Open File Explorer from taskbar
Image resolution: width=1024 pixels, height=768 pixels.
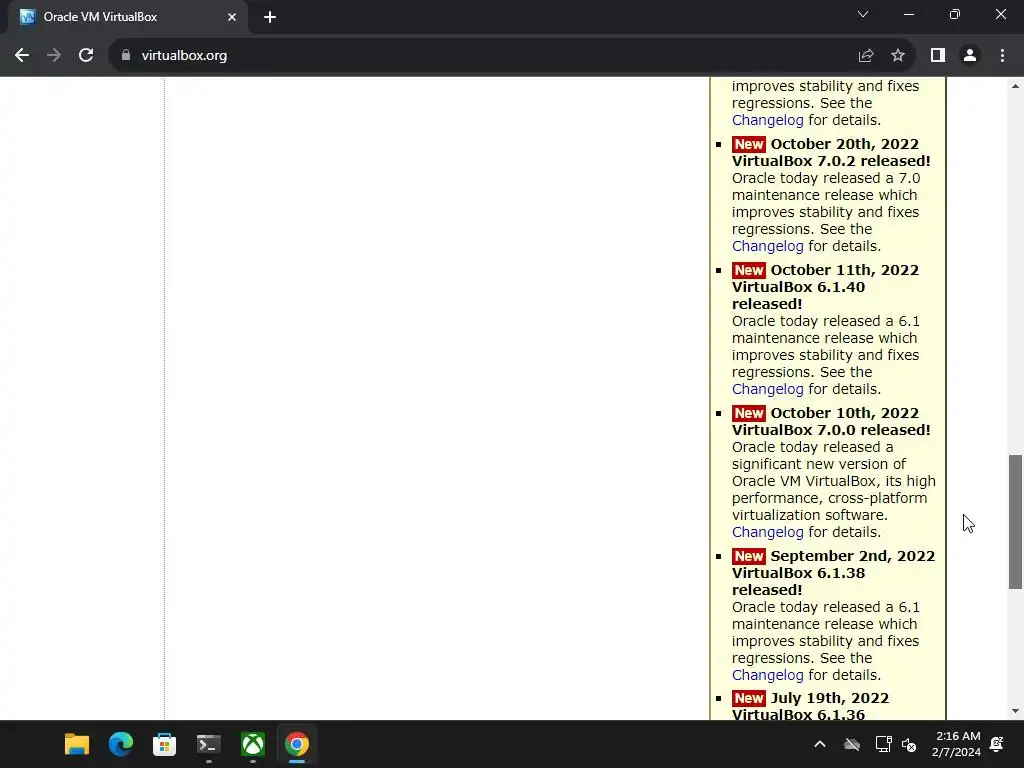pyautogui.click(x=76, y=744)
